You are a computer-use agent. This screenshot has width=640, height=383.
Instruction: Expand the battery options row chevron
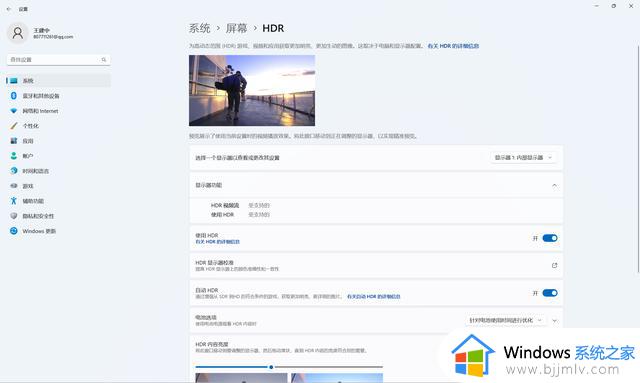[555, 321]
